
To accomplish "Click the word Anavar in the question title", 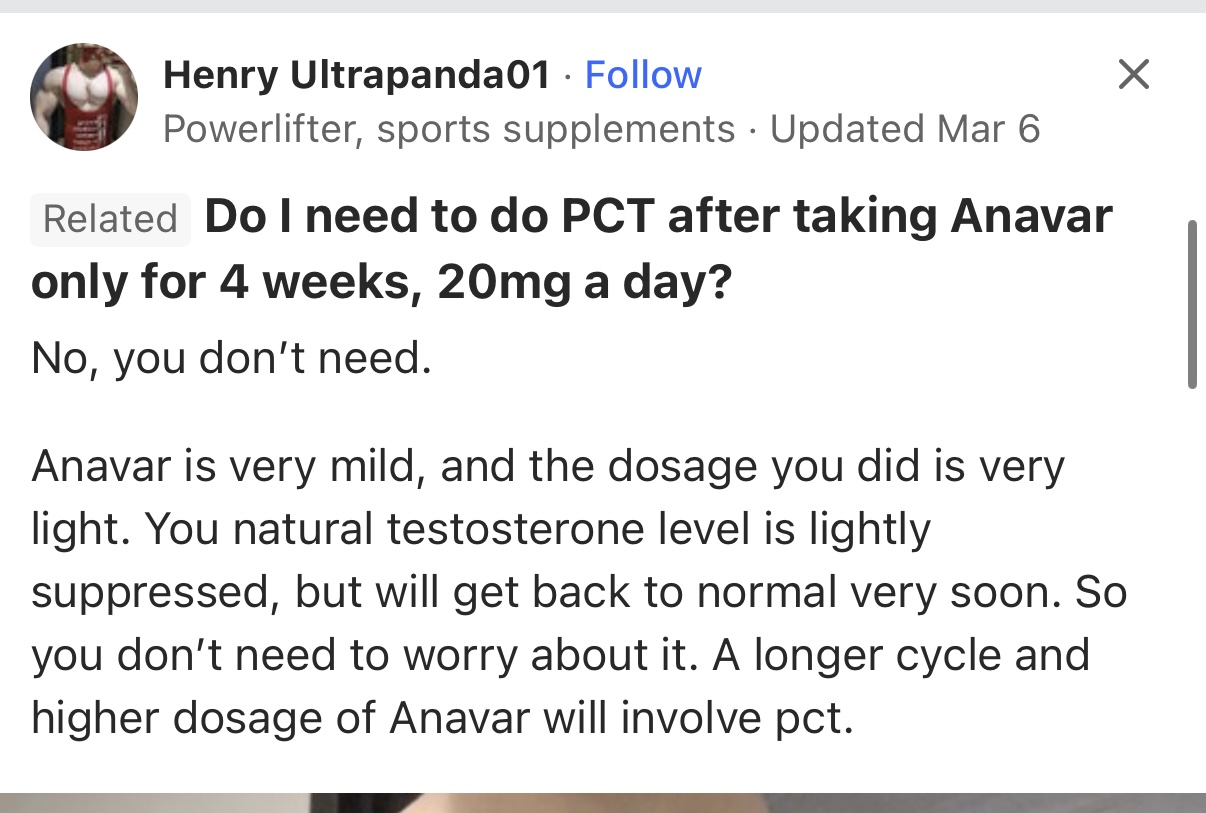I will [1031, 217].
